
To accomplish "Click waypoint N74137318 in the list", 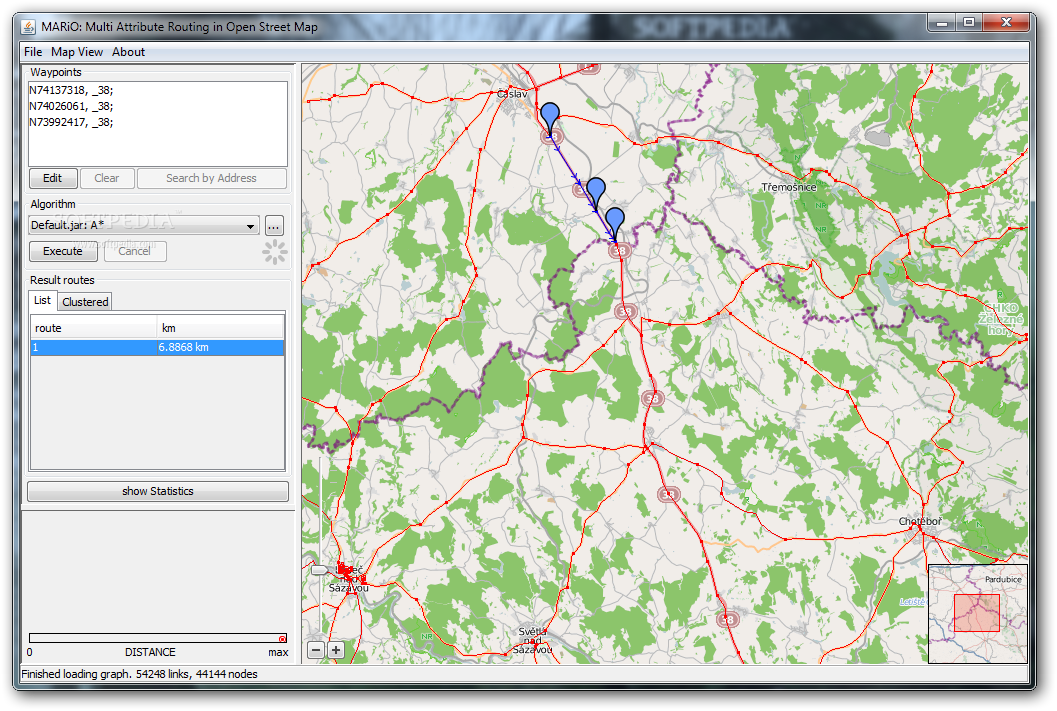I will pyautogui.click(x=71, y=90).
